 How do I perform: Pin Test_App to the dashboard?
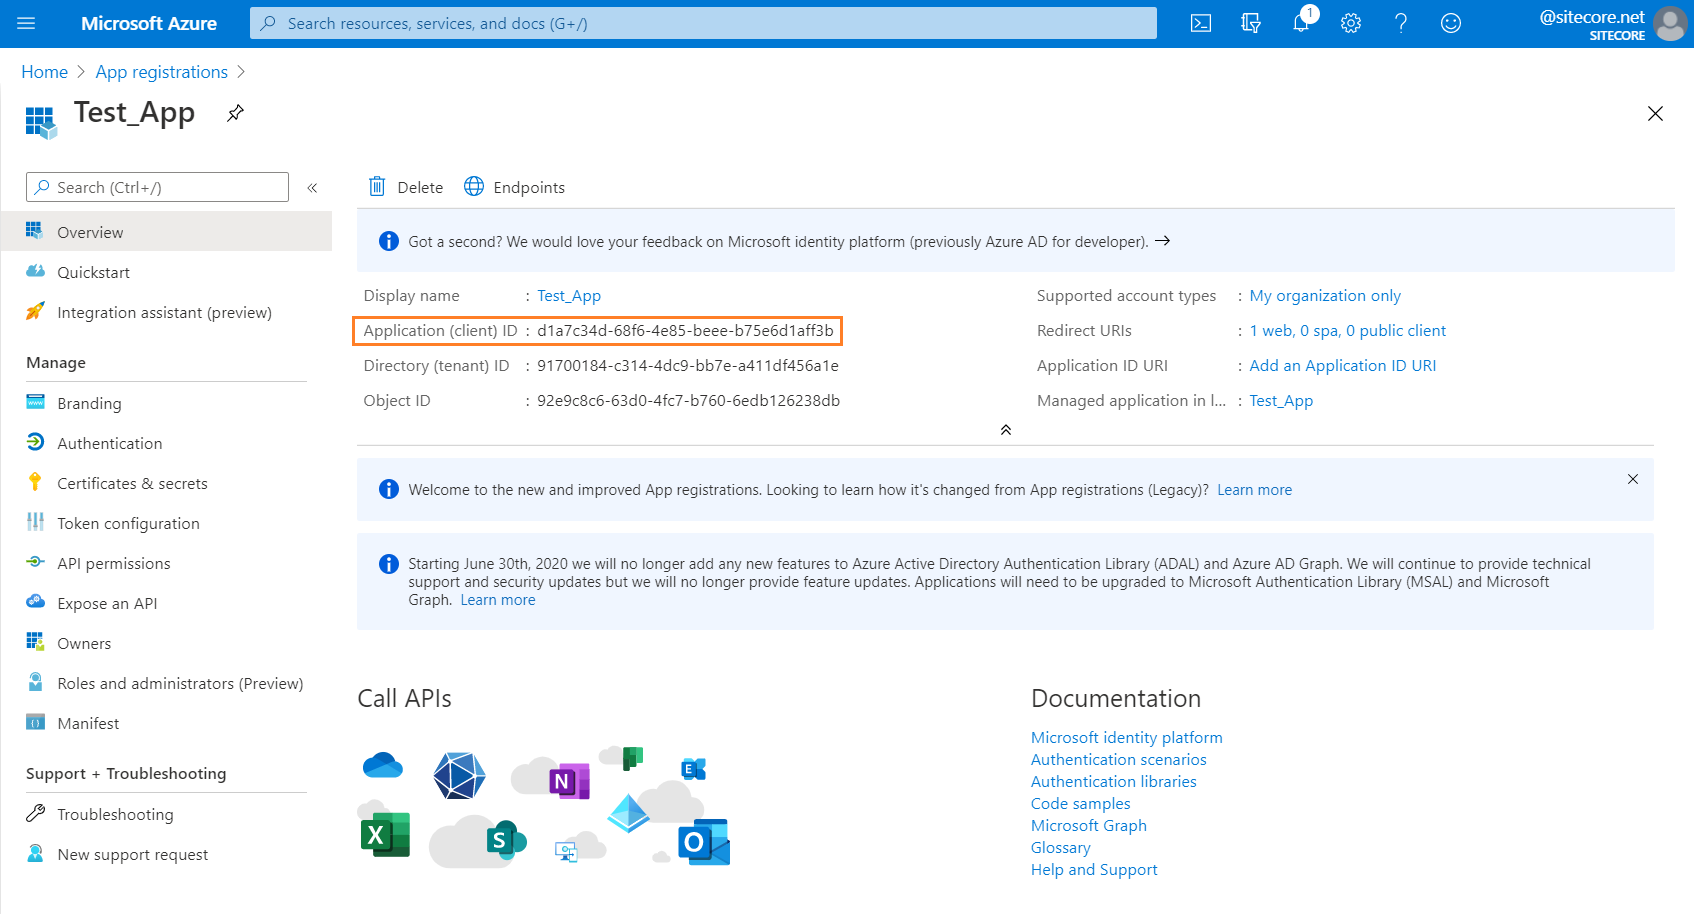235,113
